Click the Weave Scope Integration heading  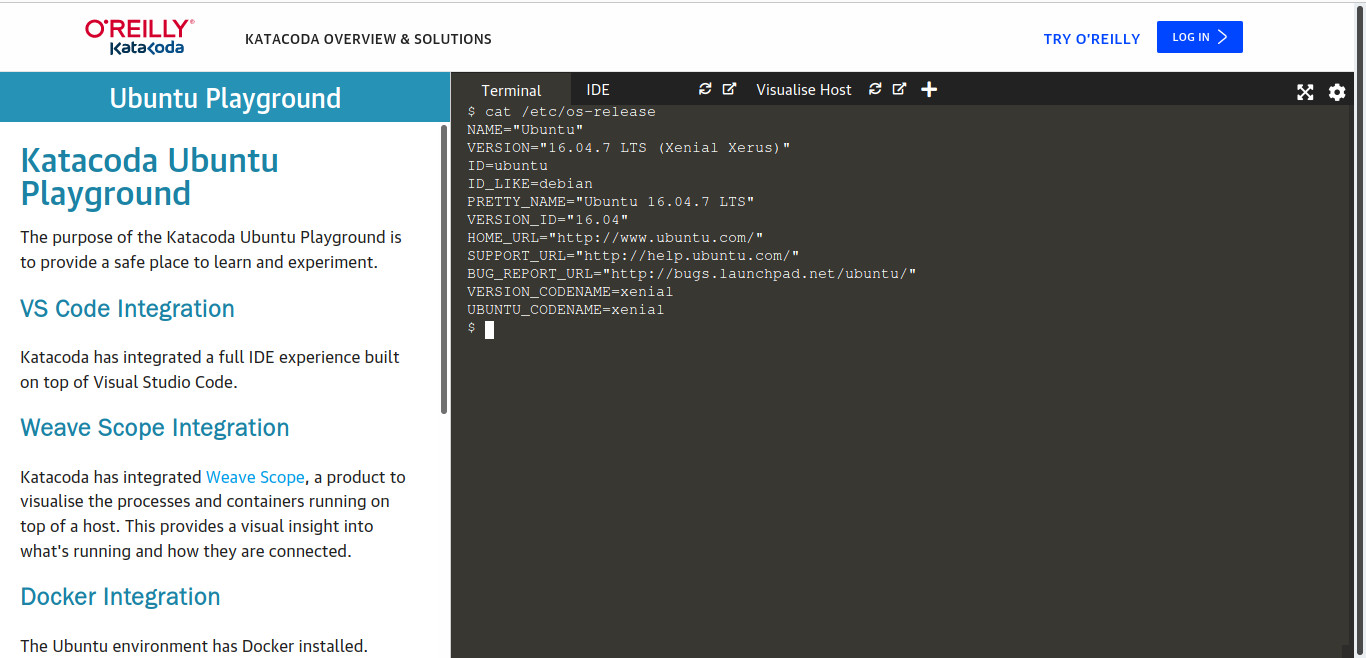pos(155,428)
